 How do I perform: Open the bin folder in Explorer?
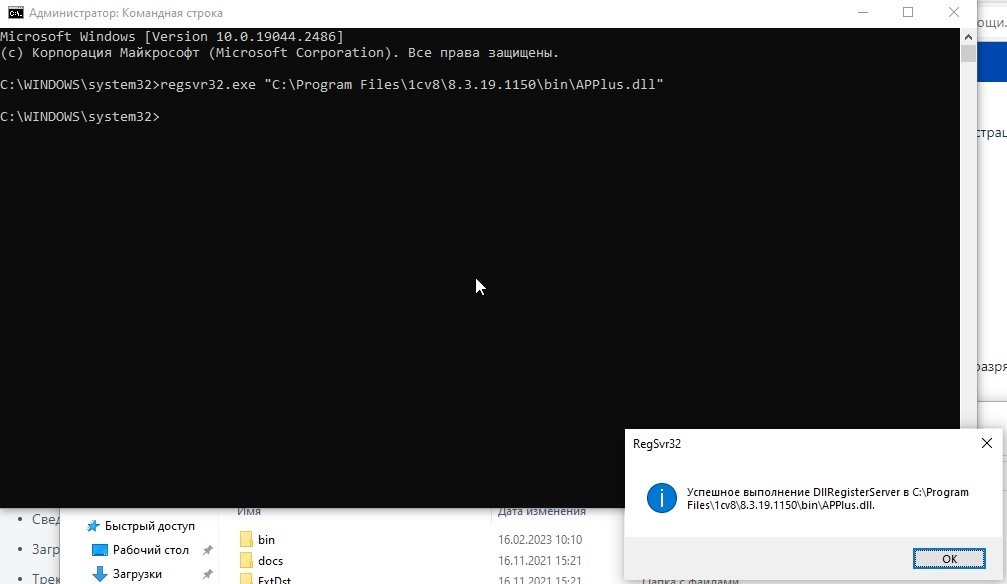pyautogui.click(x=265, y=540)
